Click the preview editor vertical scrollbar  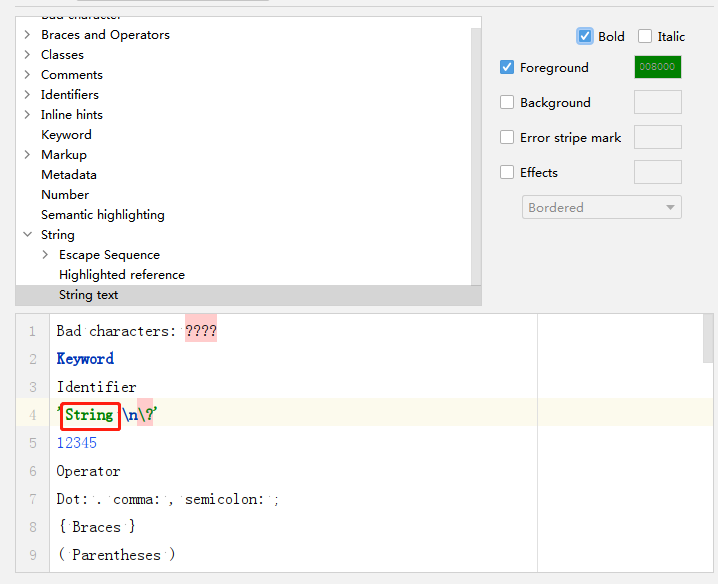pyautogui.click(x=708, y=339)
